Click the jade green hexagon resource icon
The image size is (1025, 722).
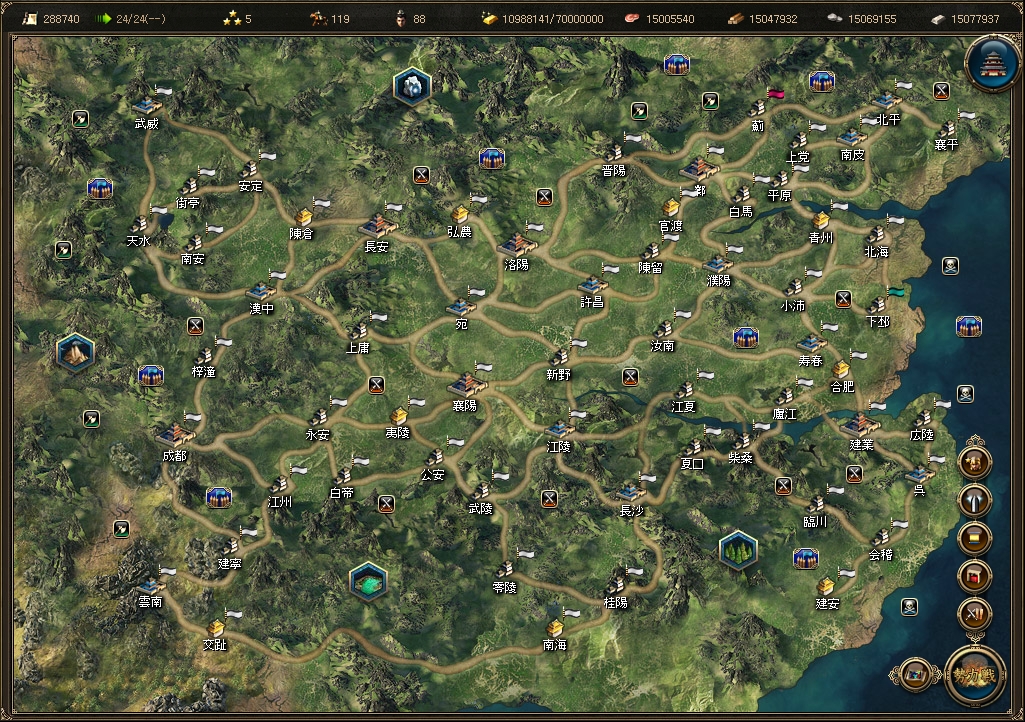click(x=368, y=581)
